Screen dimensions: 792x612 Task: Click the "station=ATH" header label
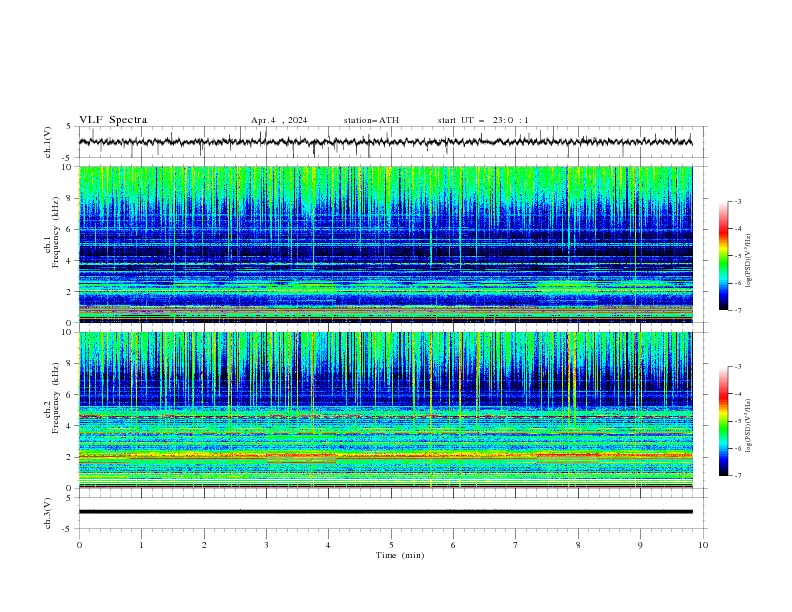pyautogui.click(x=371, y=120)
